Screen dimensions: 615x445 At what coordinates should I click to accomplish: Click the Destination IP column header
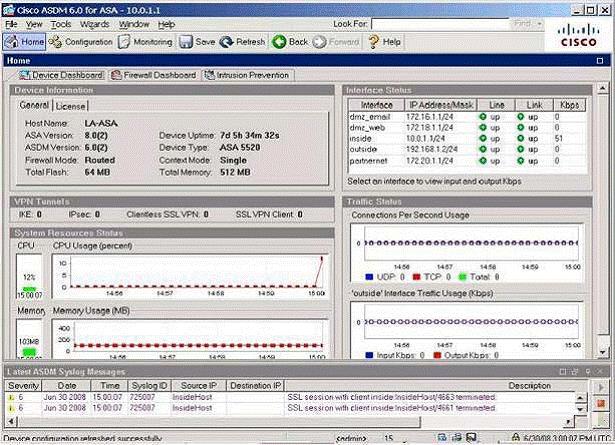[256, 386]
